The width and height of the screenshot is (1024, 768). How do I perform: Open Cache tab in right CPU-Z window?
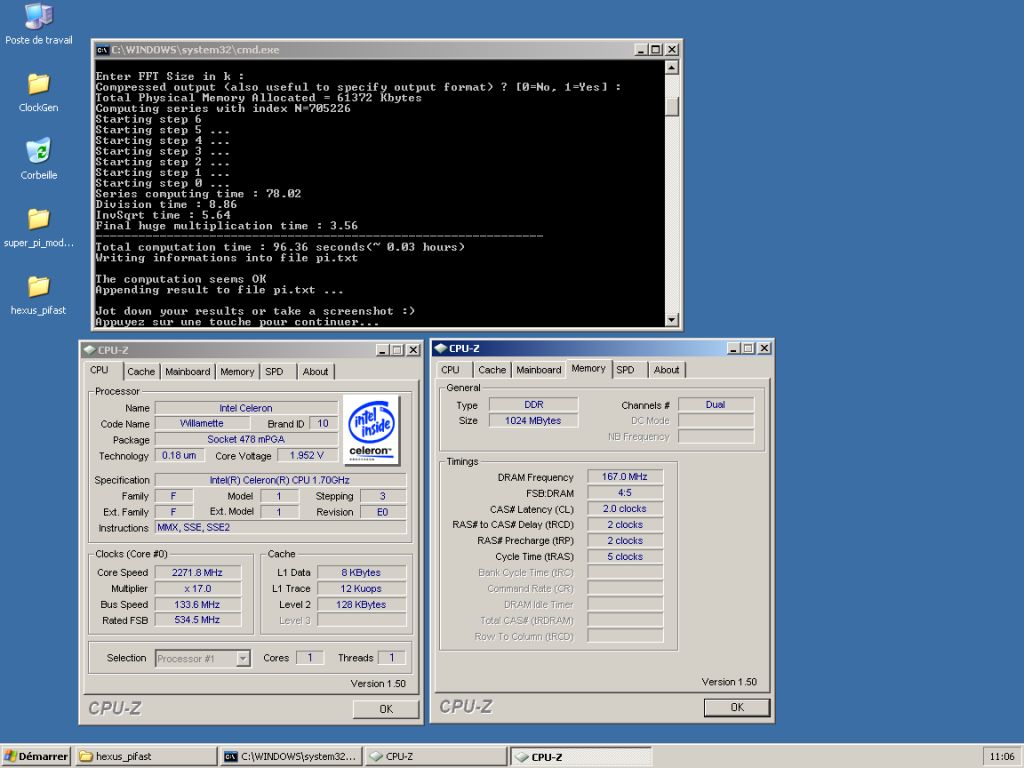coord(492,370)
